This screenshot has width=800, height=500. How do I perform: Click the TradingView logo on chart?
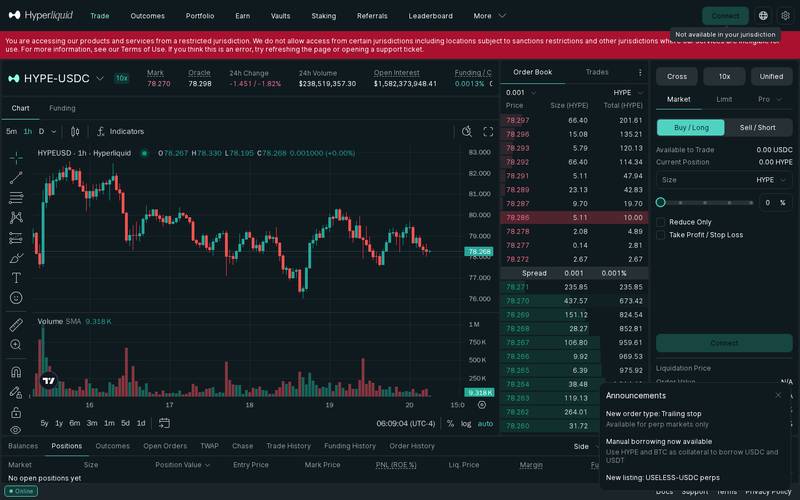[49, 381]
